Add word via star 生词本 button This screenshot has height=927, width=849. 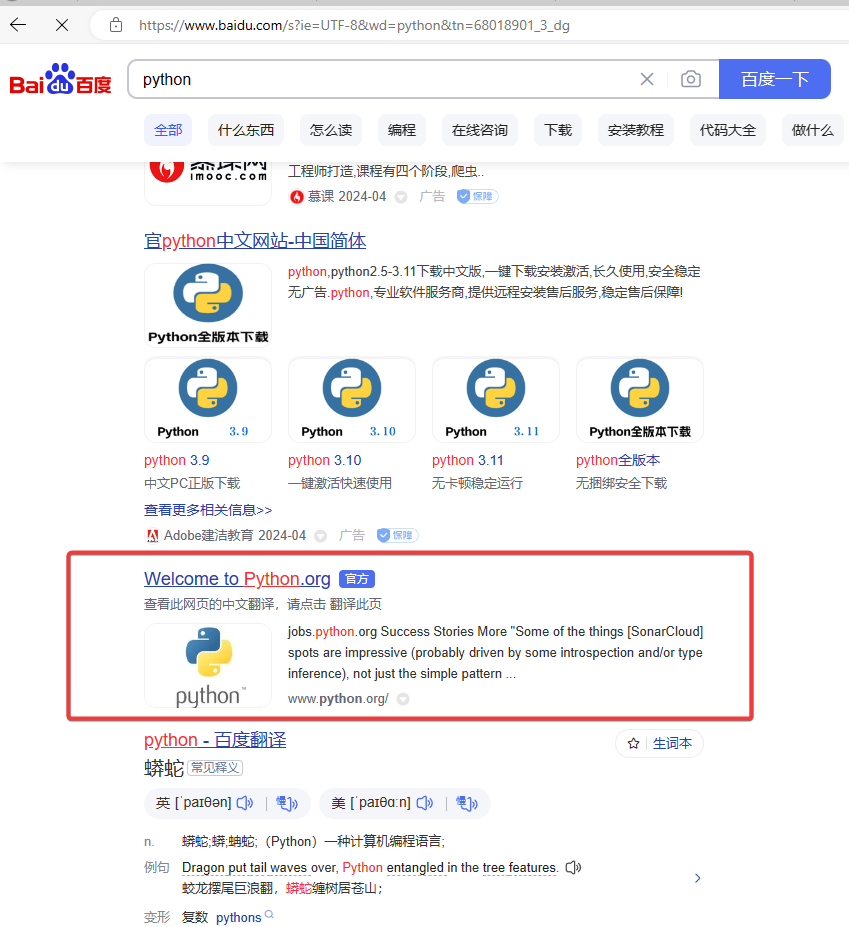tap(659, 743)
